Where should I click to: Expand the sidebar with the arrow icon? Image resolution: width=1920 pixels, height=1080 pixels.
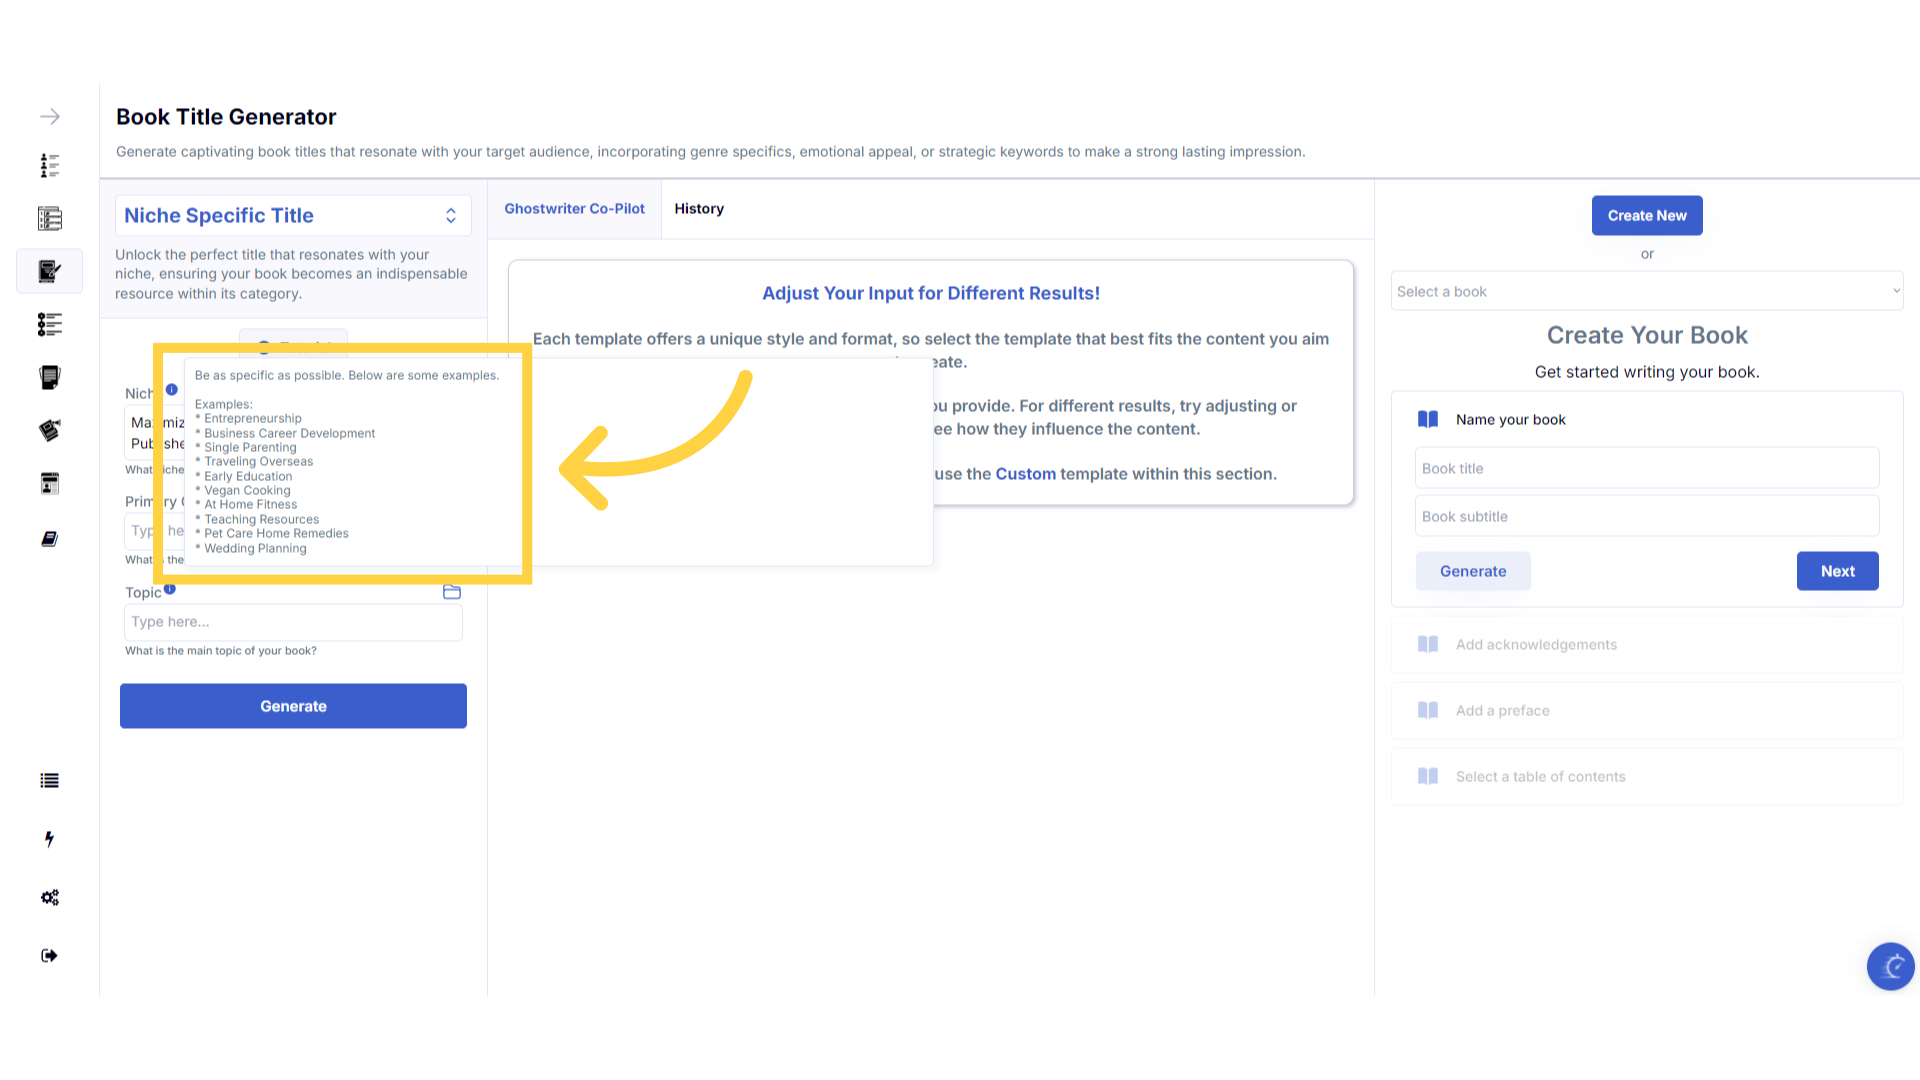(50, 117)
